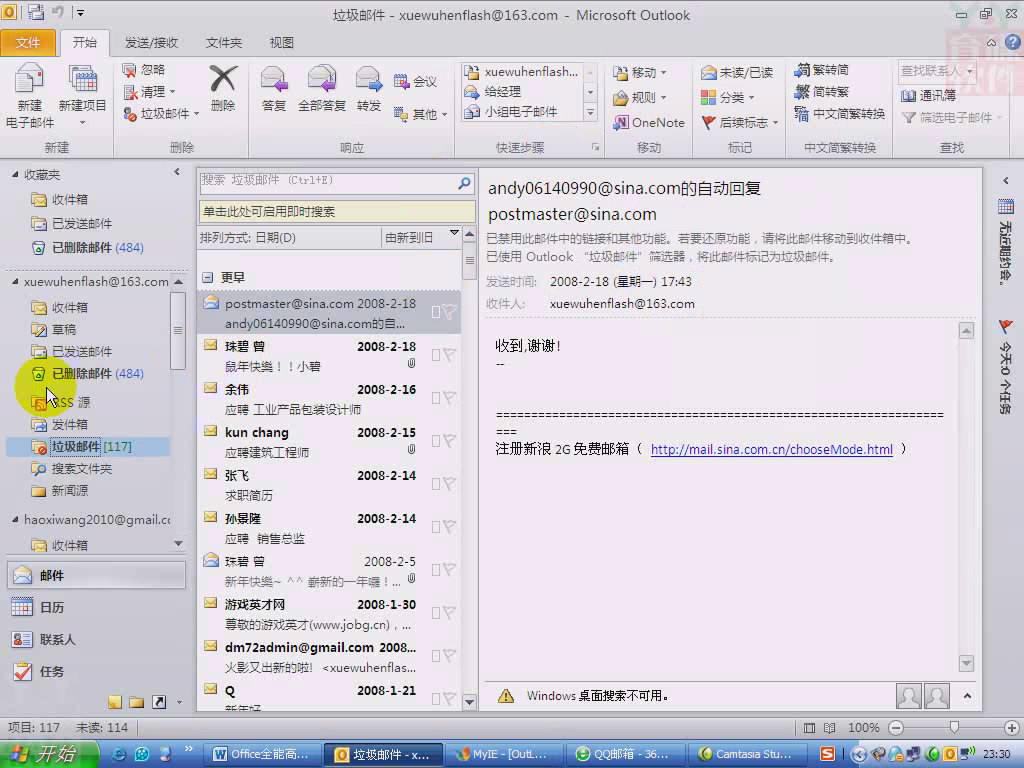Toggle category box on the 孙景隆 message

436,528
